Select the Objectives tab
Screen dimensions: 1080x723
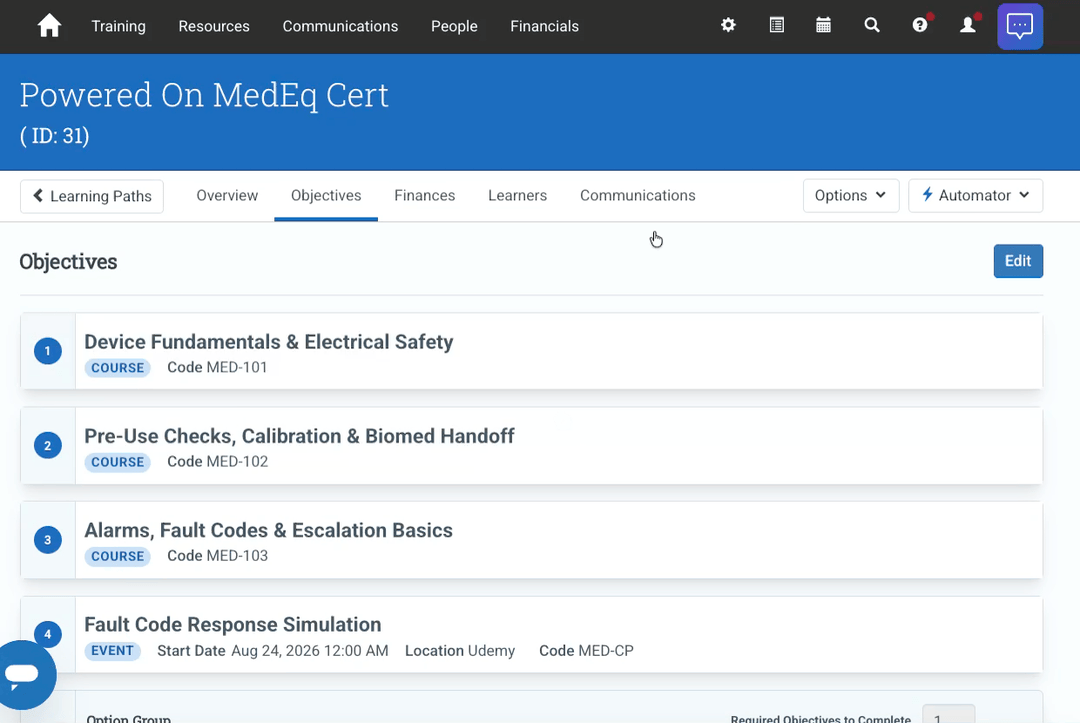pos(326,196)
